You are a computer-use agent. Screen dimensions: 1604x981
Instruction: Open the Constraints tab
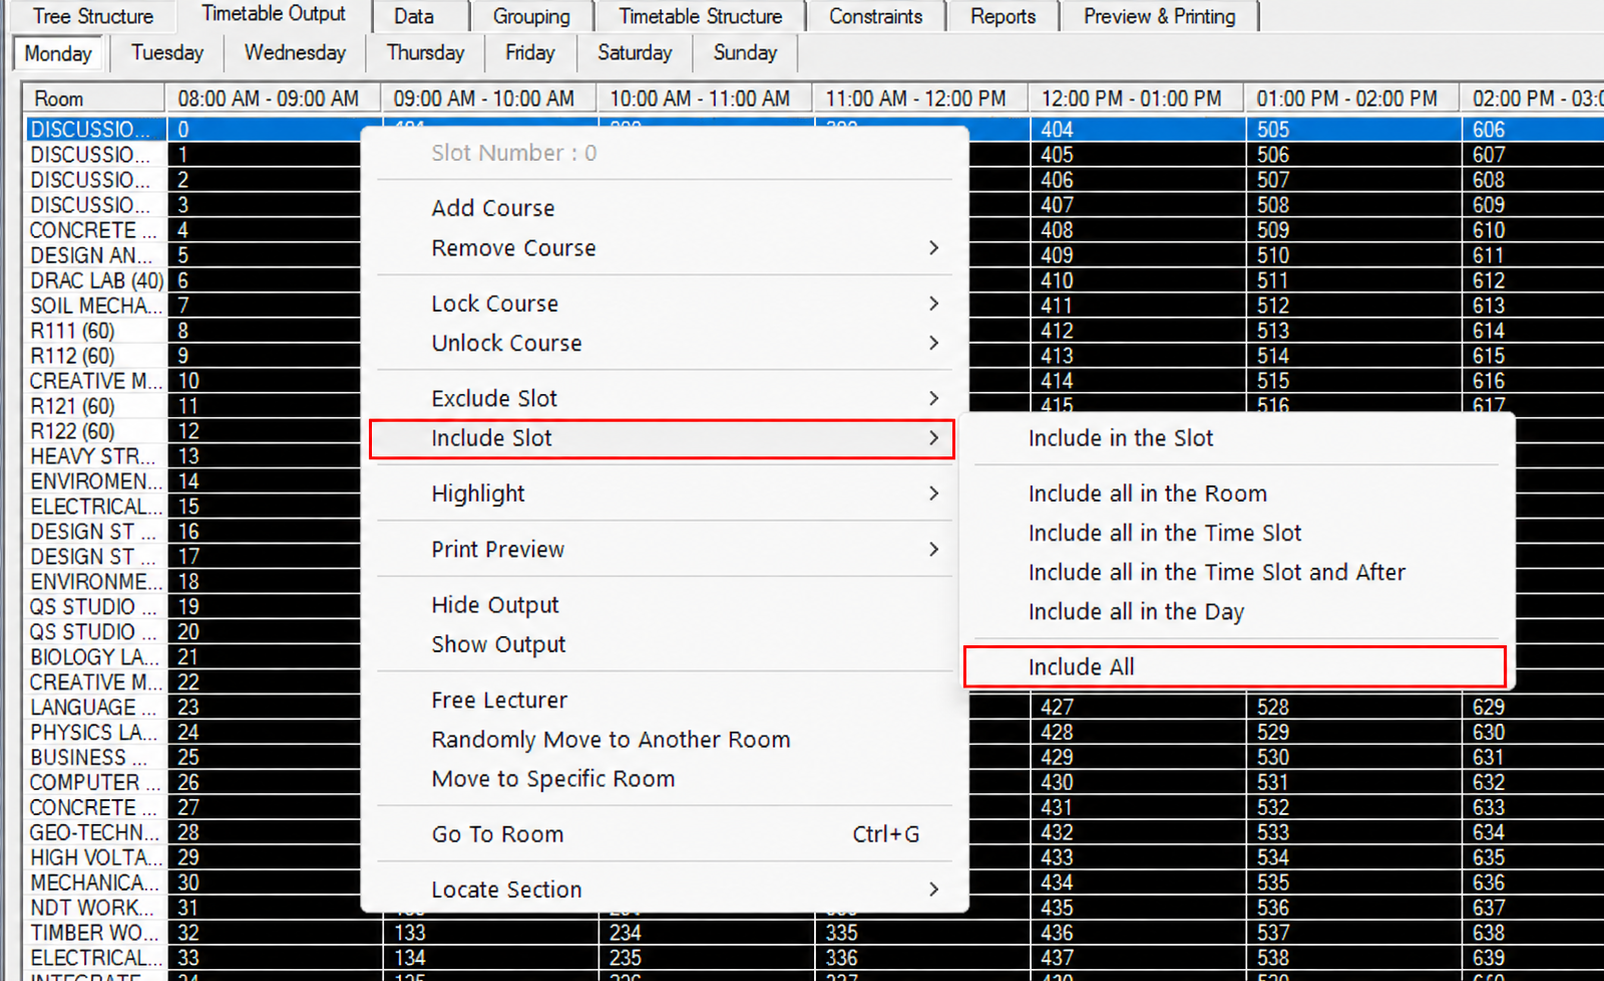click(875, 16)
